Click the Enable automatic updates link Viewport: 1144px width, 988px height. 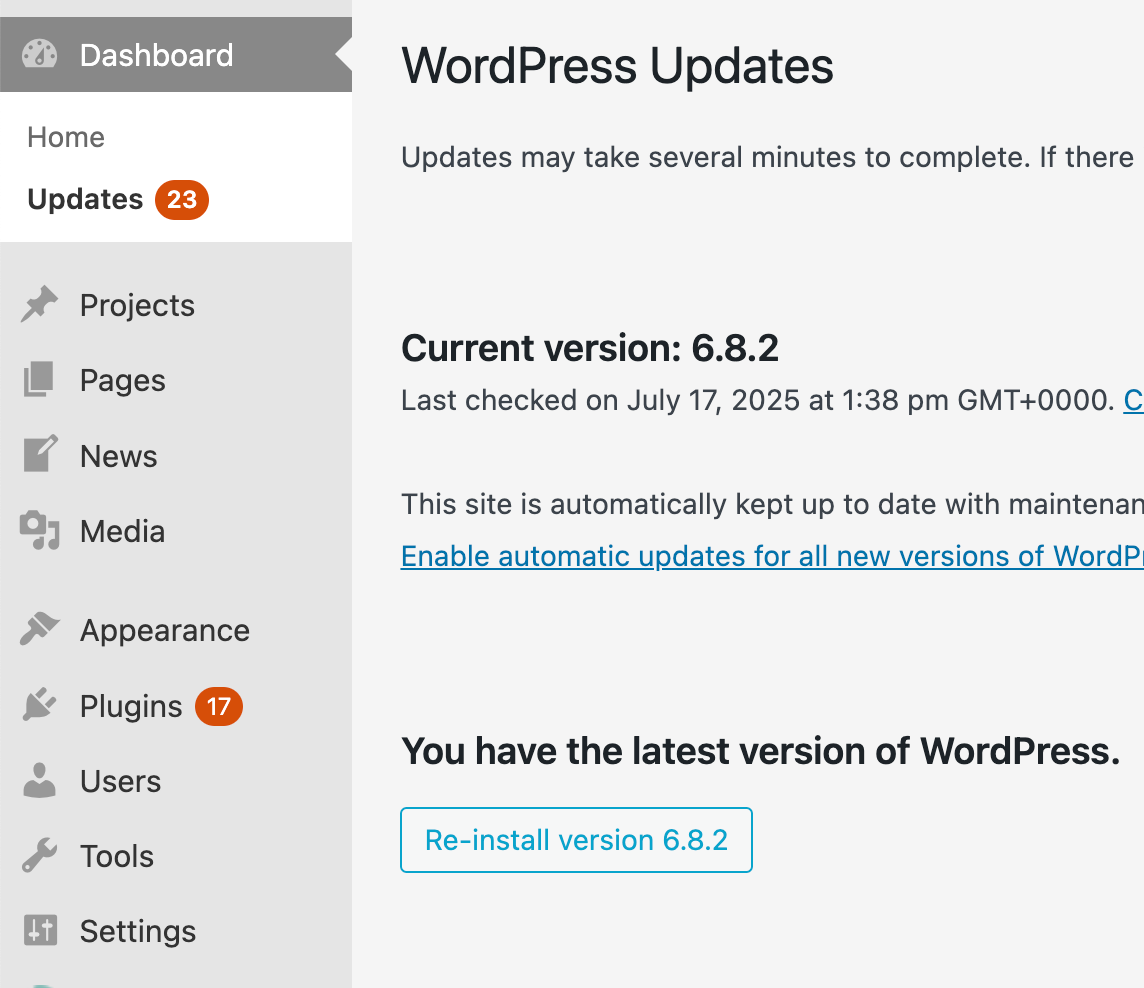point(770,556)
